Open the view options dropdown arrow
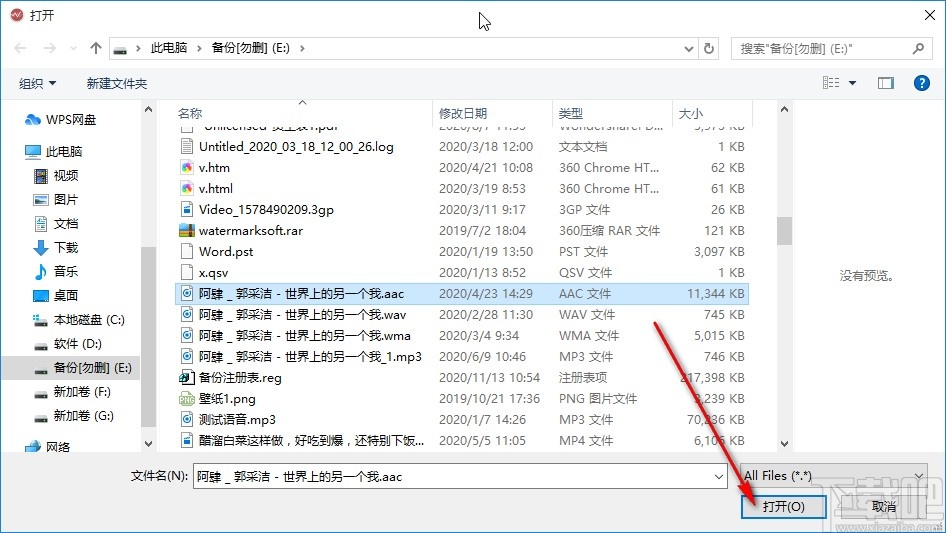946x533 pixels. 852,83
